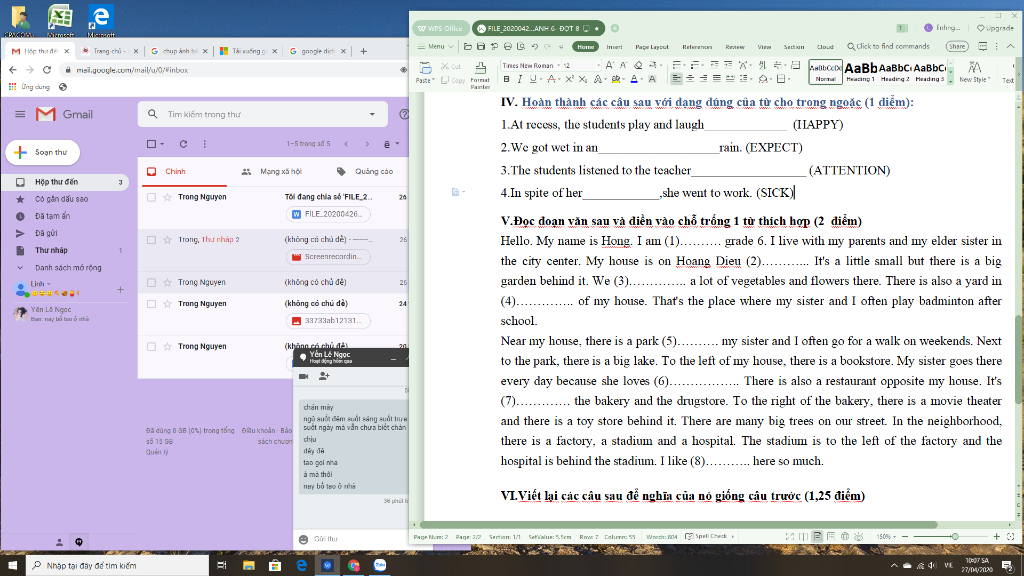Switch to References tab in WPS
1024x576 pixels.
[x=697, y=47]
